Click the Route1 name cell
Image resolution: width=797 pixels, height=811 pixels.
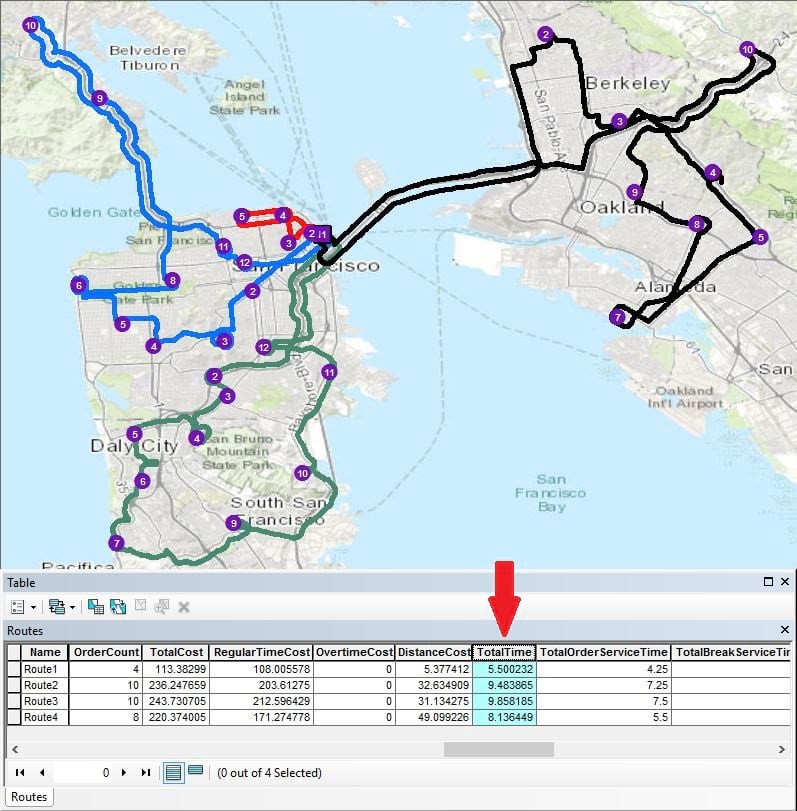point(45,669)
